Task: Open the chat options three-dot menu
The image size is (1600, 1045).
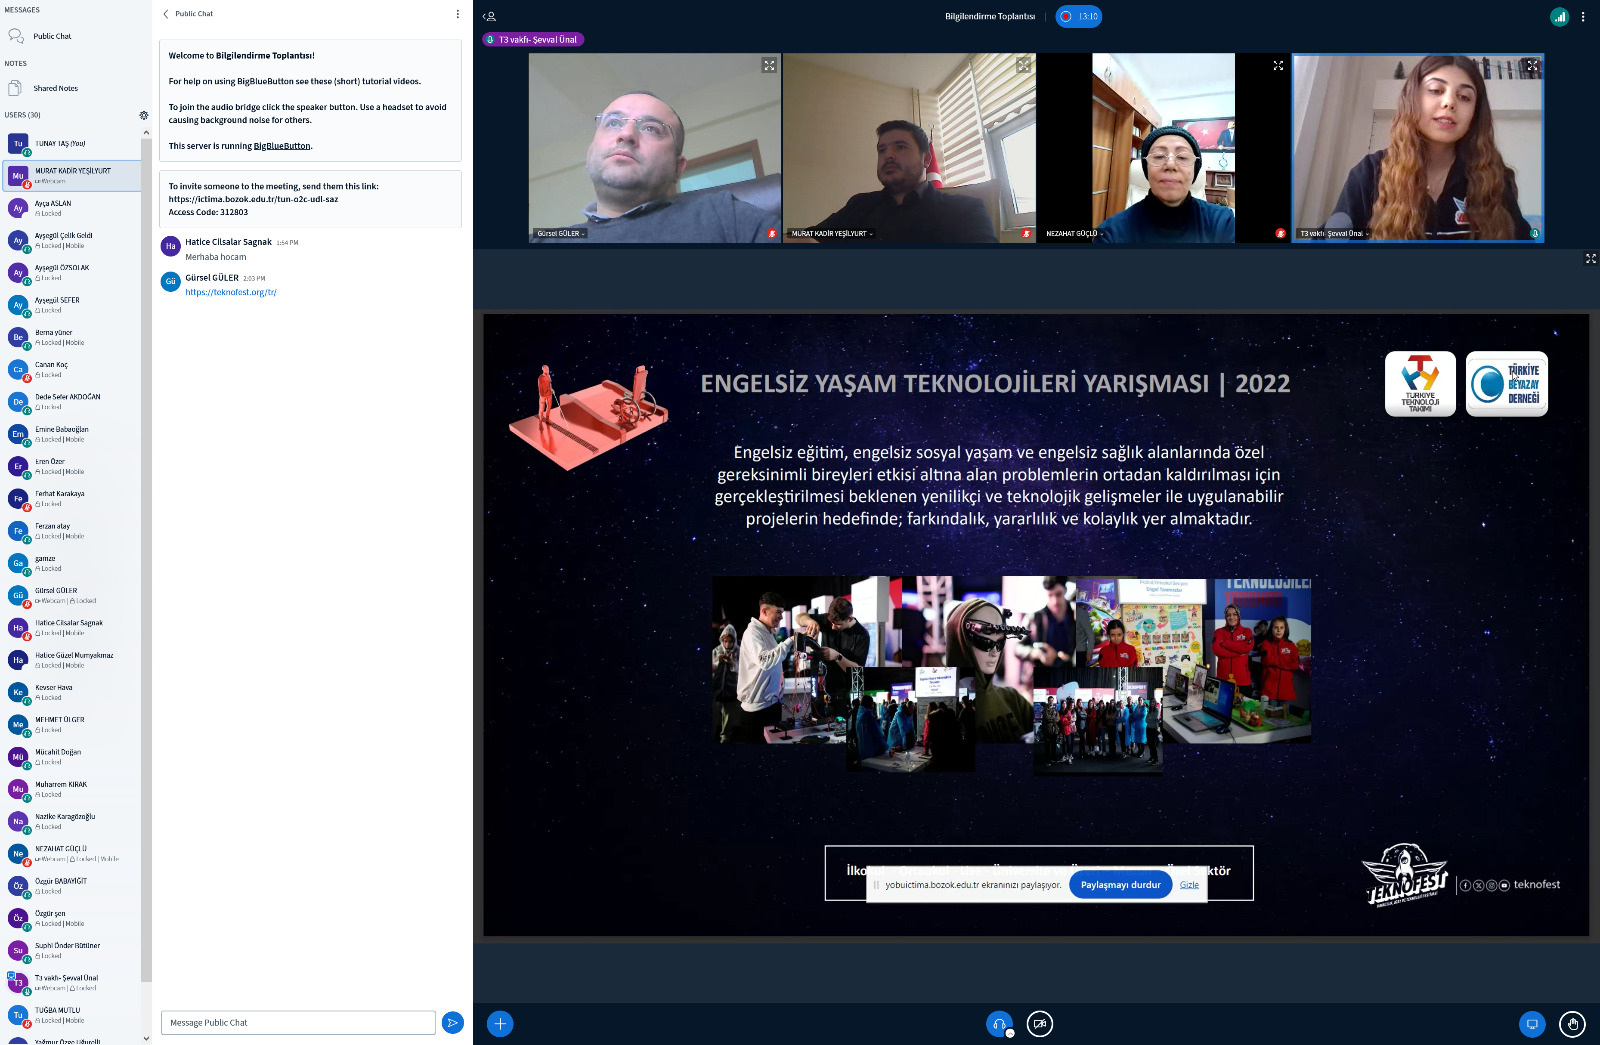Action: 458,14
